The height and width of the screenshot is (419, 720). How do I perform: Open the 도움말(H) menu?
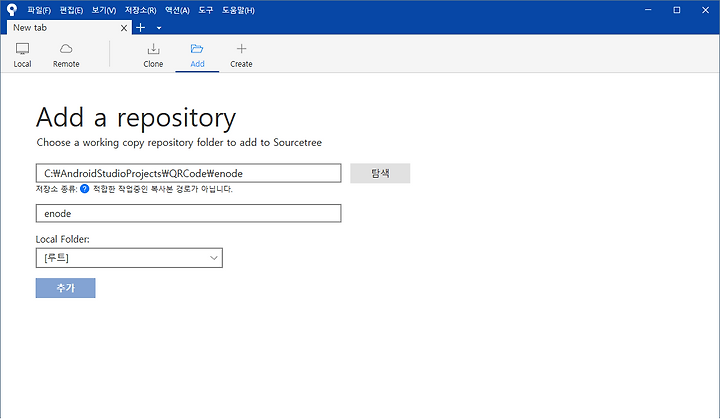[x=238, y=10]
